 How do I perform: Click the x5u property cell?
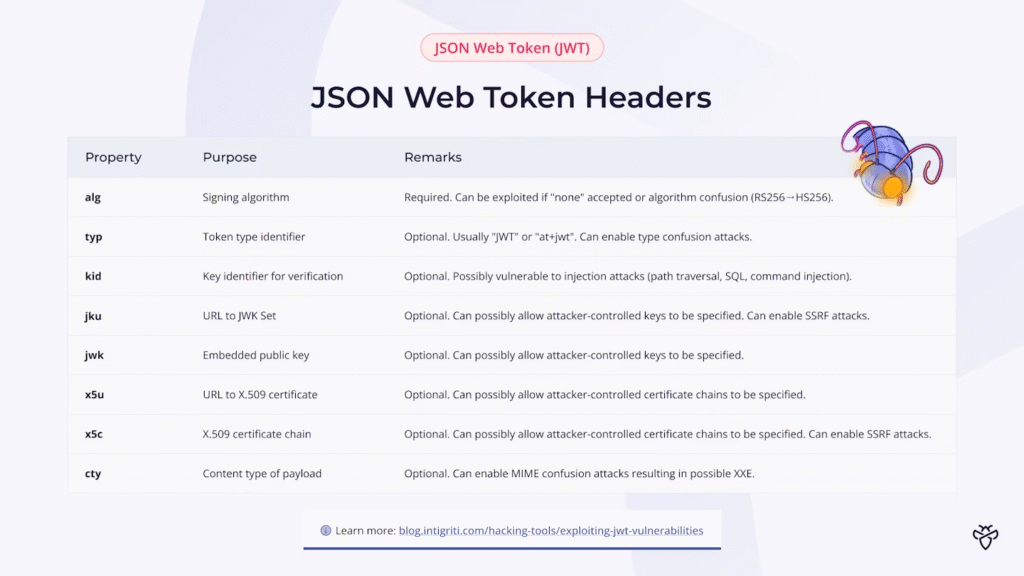coord(94,395)
